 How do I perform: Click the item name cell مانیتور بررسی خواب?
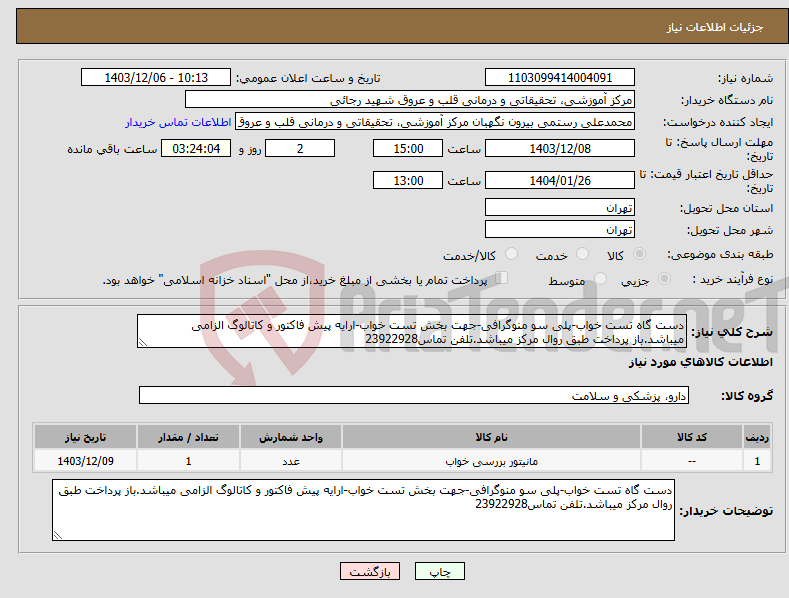[492, 461]
